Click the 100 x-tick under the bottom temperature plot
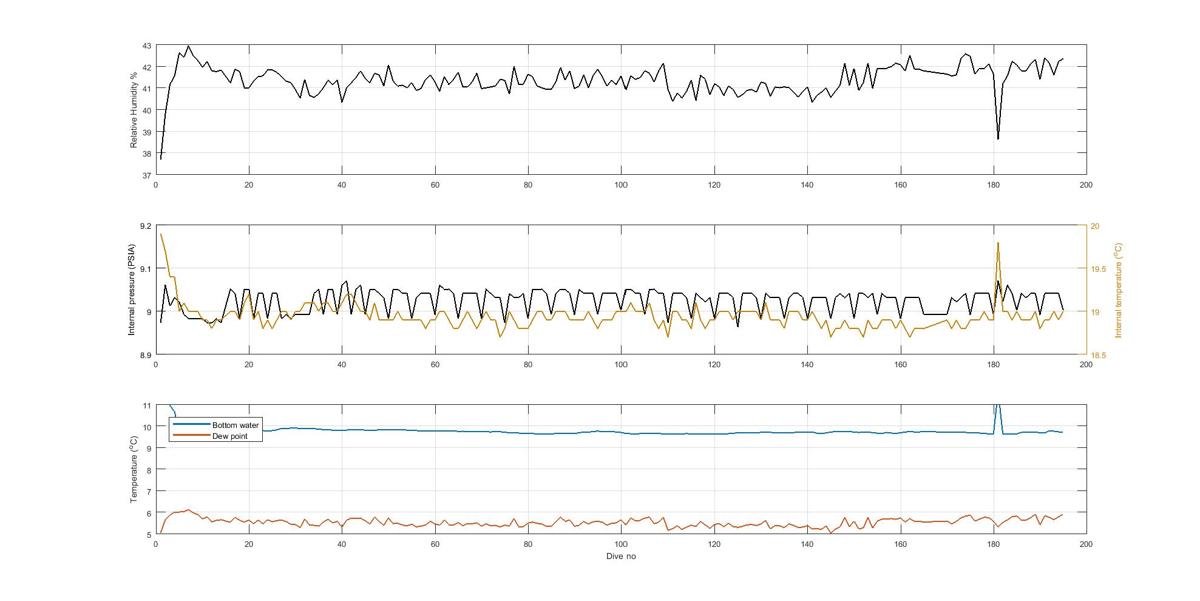Image resolution: width=1200 pixels, height=601 pixels. click(x=621, y=544)
